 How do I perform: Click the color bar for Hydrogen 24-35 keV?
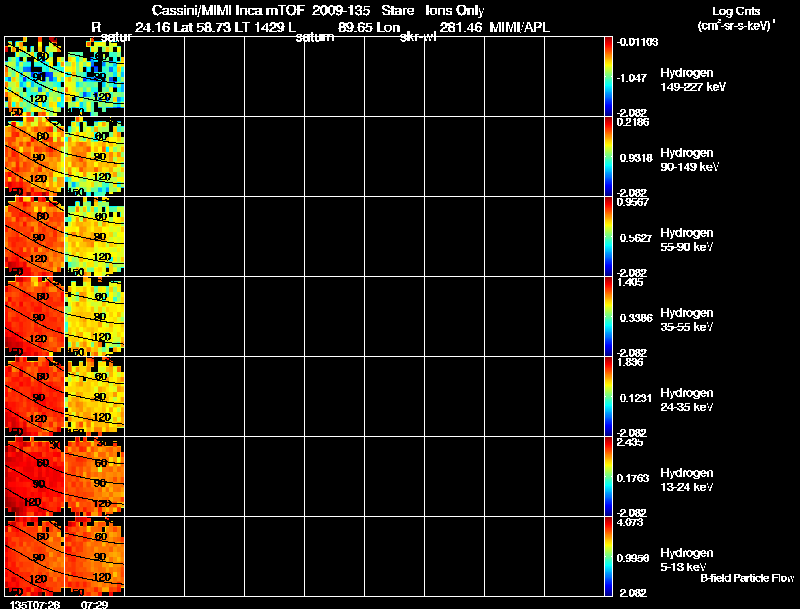(608, 396)
